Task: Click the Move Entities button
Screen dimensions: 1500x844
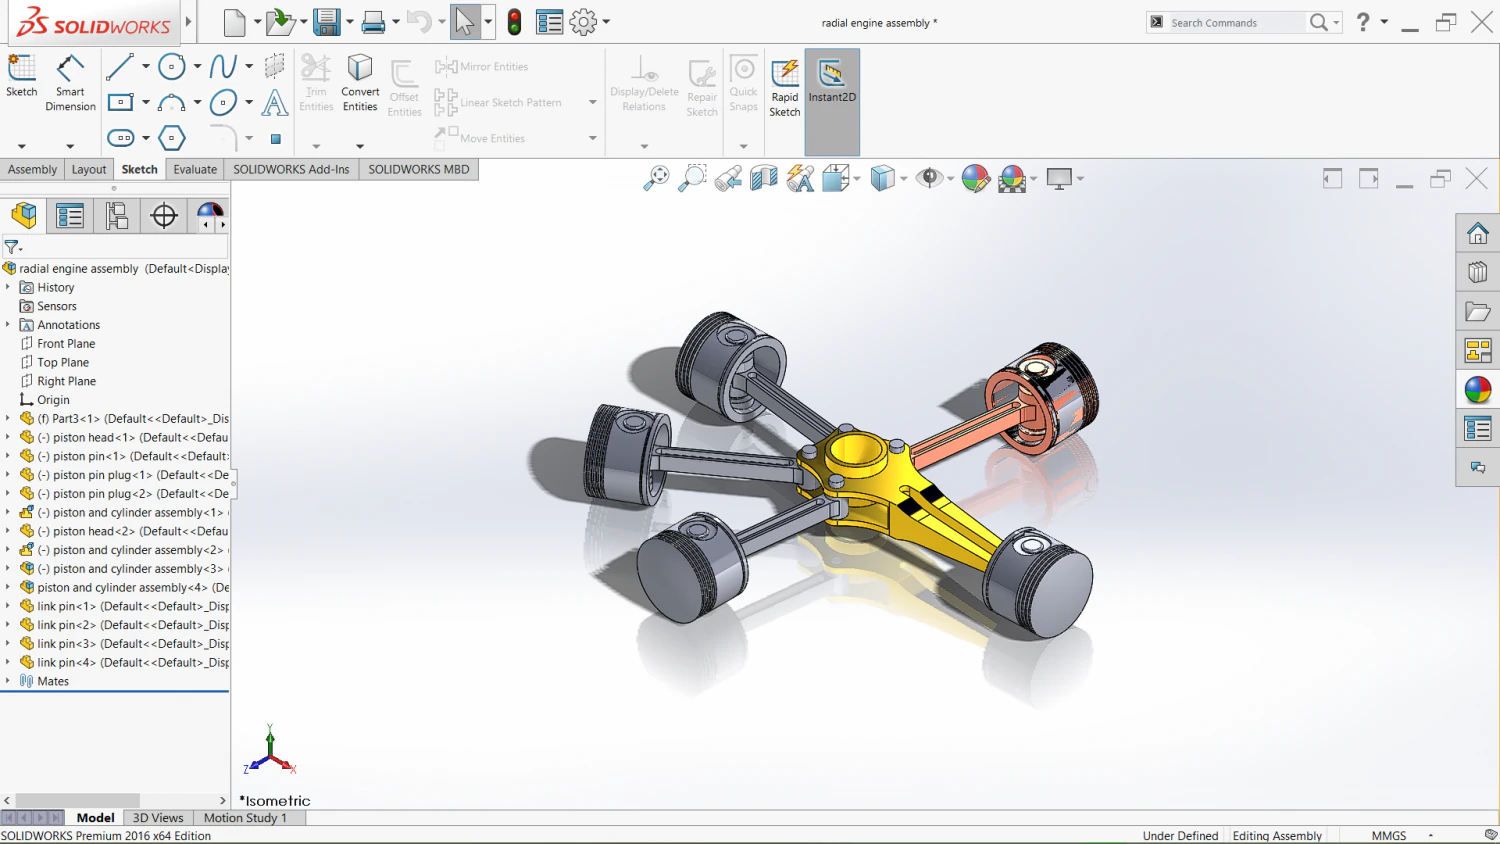Action: pyautogui.click(x=480, y=137)
